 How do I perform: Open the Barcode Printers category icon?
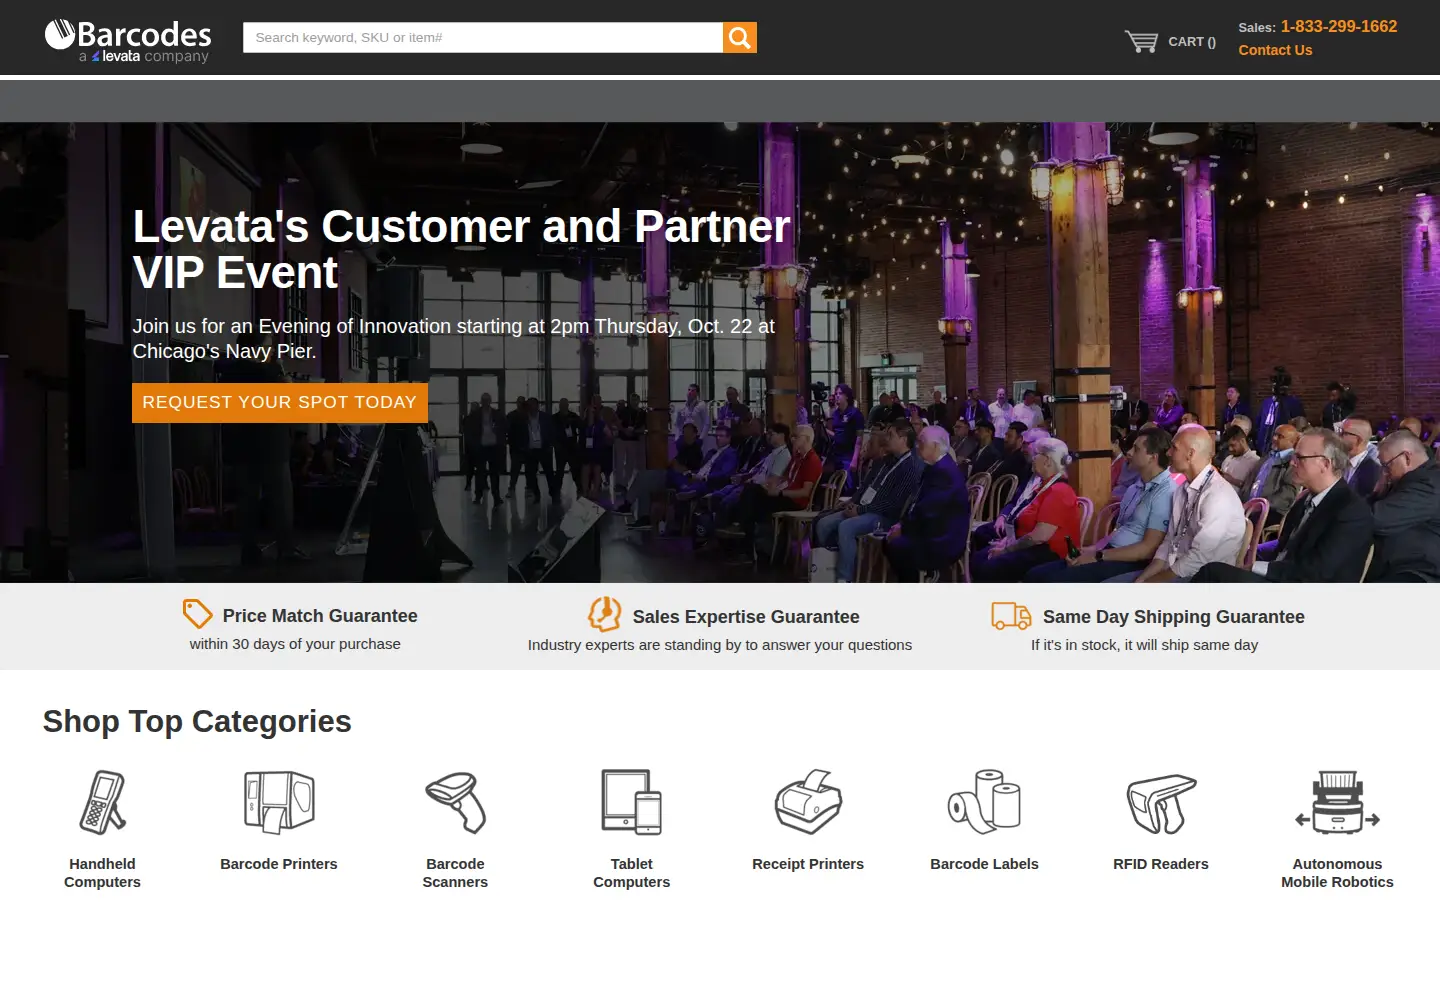pos(279,802)
